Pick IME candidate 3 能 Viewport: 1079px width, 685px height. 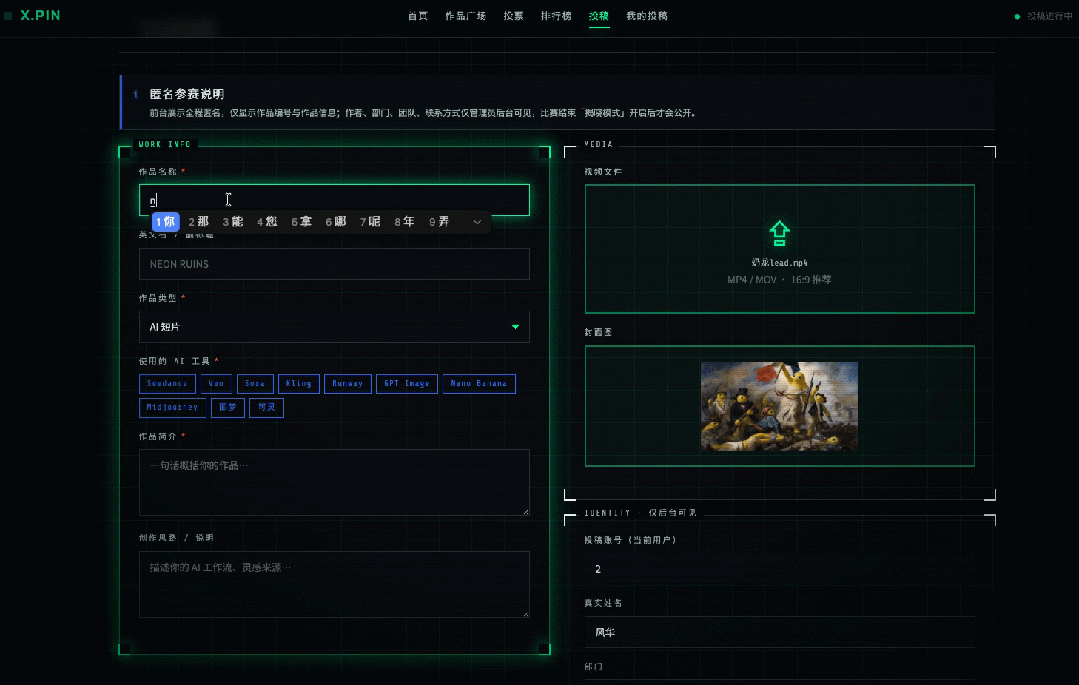(233, 222)
